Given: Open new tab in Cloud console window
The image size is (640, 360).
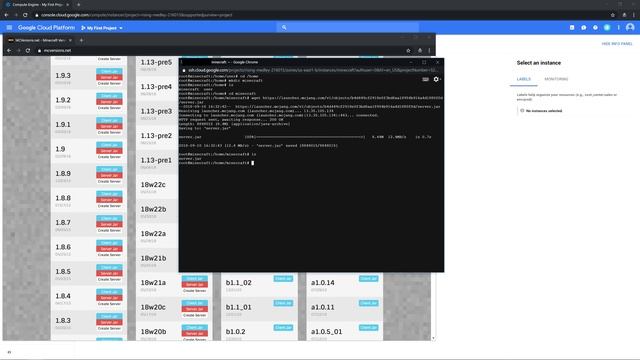Looking at the screenshot, I should [x=78, y=4].
